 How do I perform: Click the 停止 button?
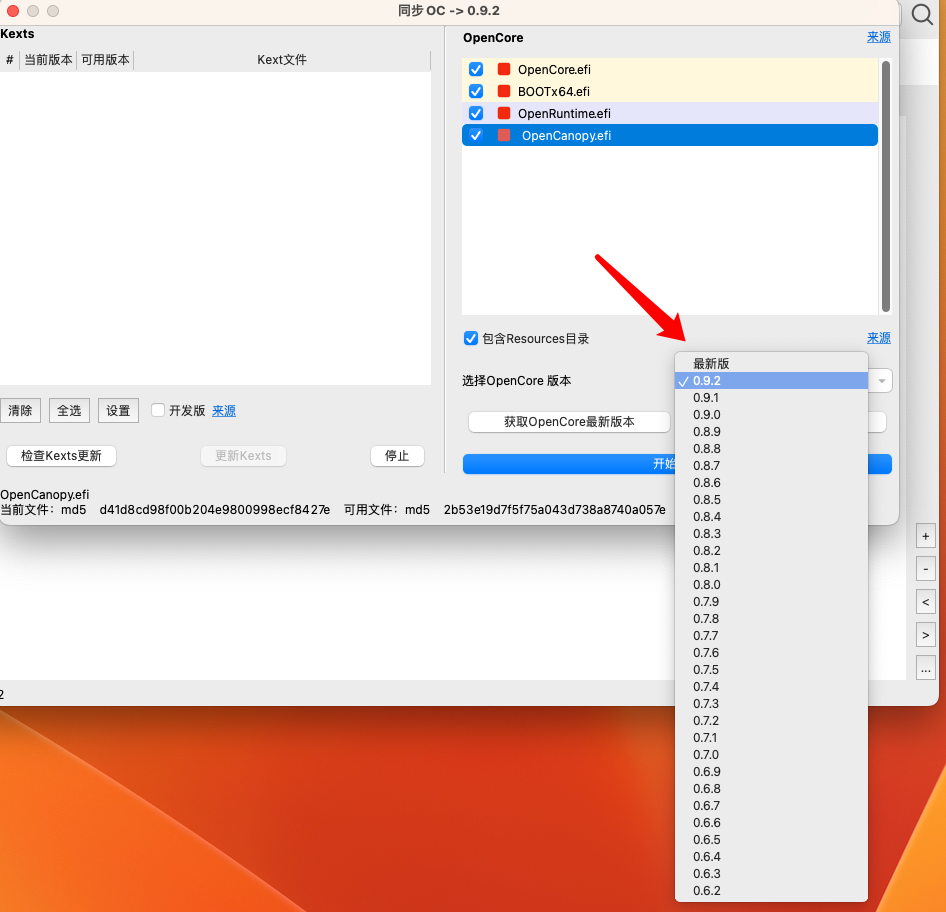point(397,455)
